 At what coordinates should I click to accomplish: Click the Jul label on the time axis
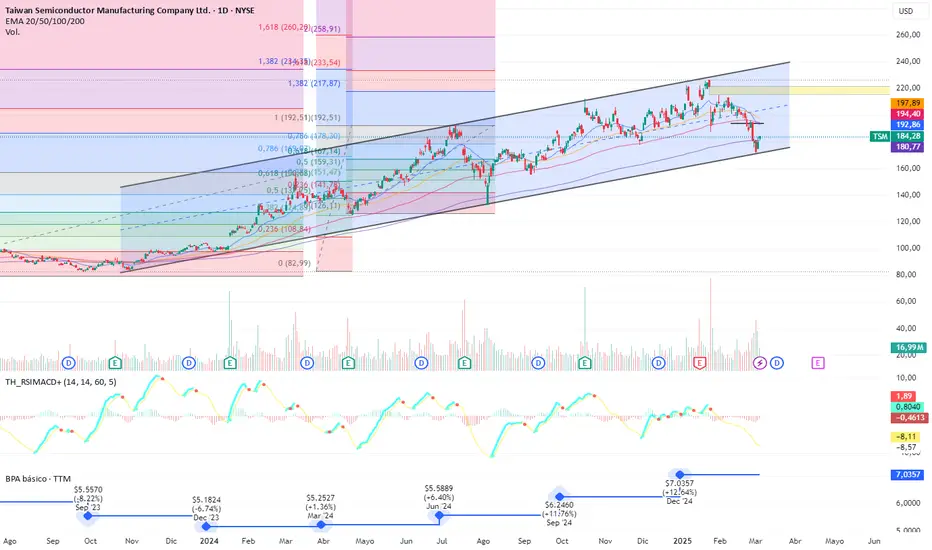(x=442, y=541)
